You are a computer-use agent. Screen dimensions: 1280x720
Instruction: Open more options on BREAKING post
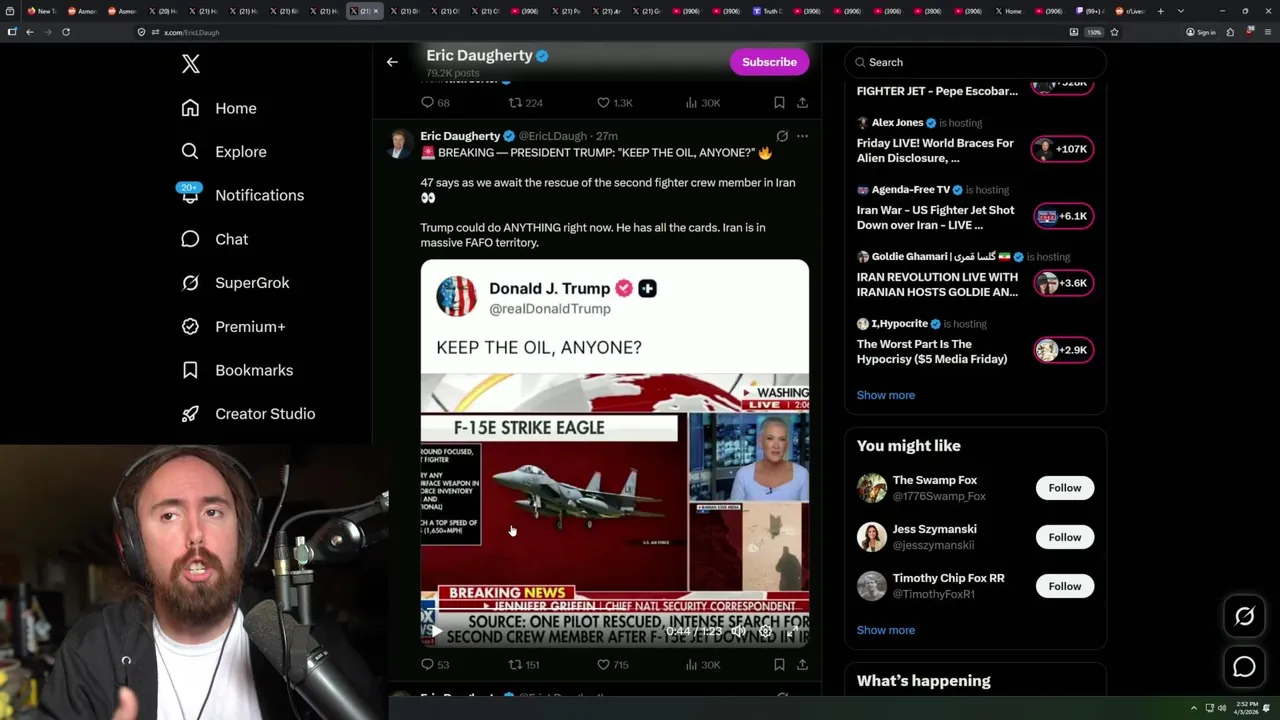[802, 136]
